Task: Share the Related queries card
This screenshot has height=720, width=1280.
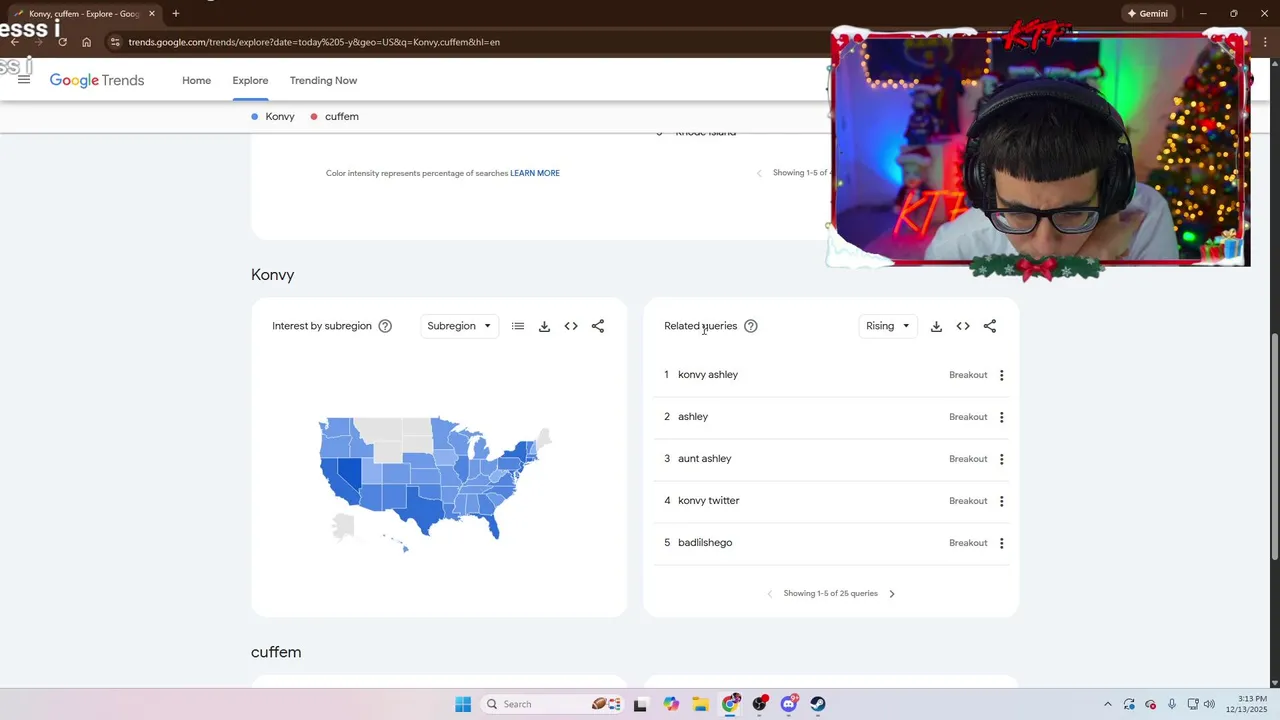Action: 990,326
